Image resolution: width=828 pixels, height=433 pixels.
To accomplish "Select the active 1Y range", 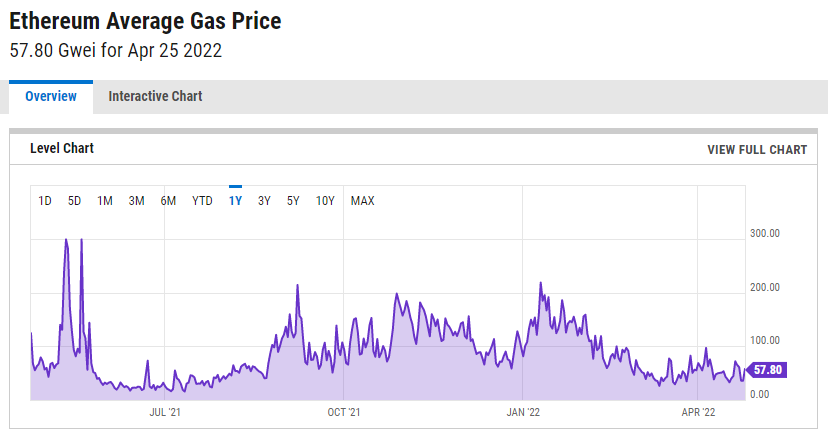I will [236, 201].
